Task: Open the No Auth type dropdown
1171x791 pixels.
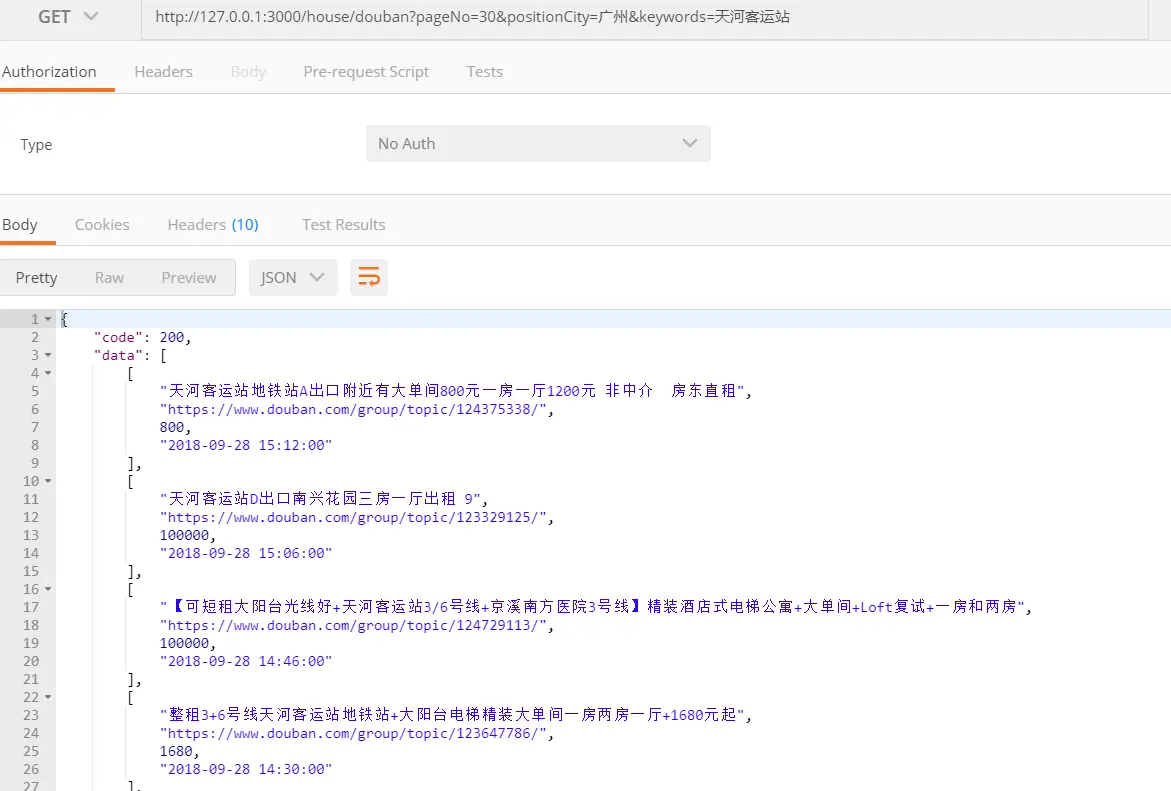Action: (538, 143)
